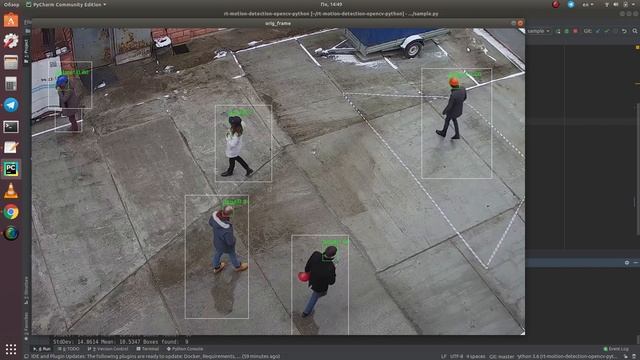Launch Google Chrome from the dock
Image resolution: width=640 pixels, height=360 pixels.
pos(11,212)
